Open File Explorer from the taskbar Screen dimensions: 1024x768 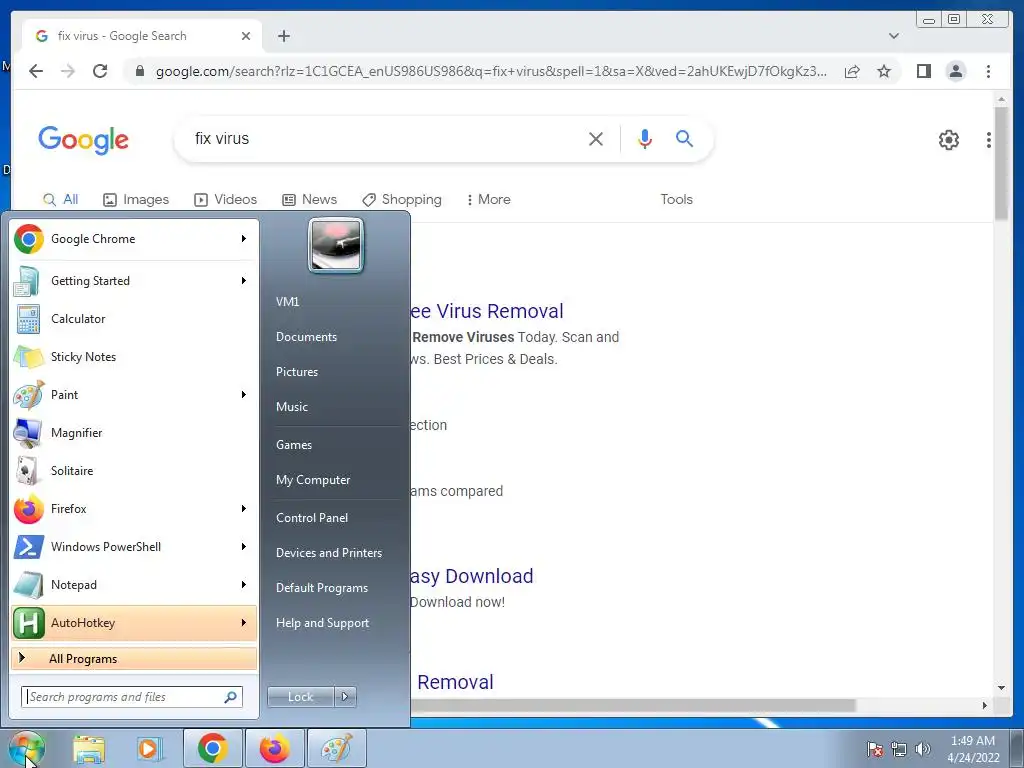point(89,749)
